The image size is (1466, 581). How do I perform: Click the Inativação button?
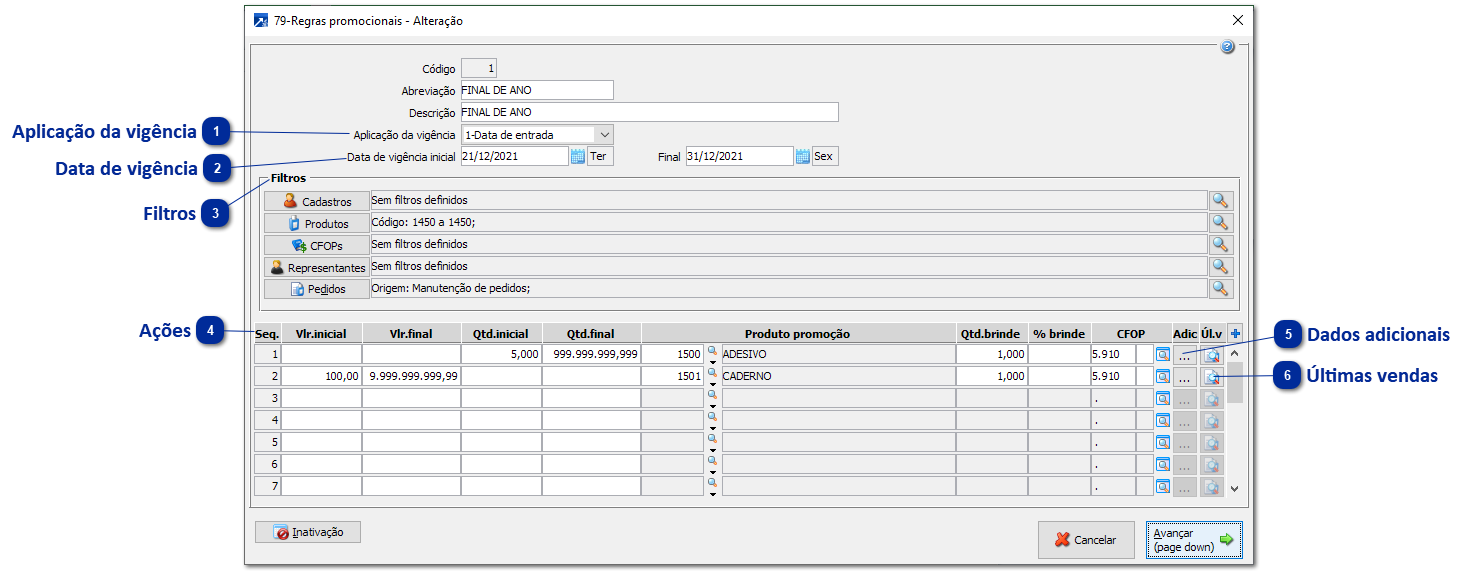click(x=308, y=532)
